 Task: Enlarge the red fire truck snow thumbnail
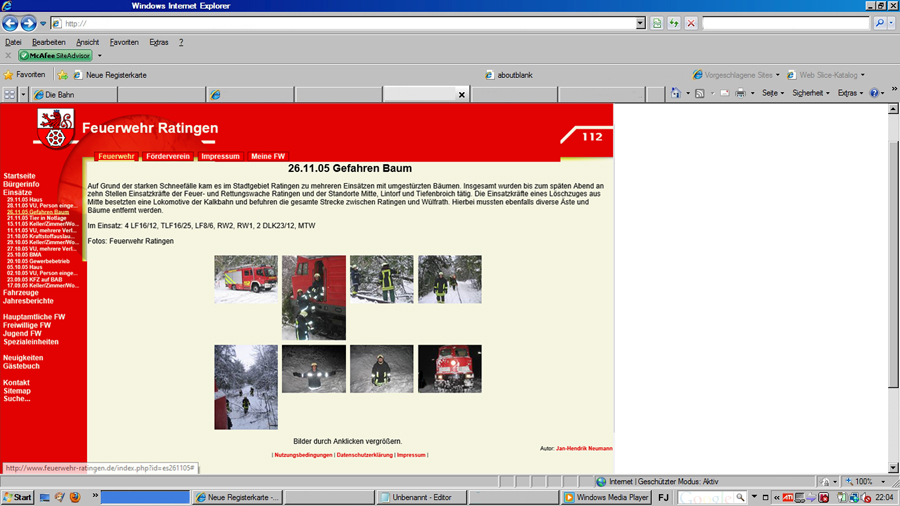pos(245,279)
